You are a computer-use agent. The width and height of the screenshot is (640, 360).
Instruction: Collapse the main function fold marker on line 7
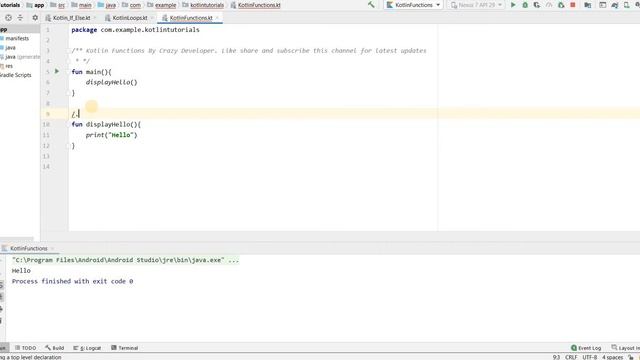click(x=69, y=93)
